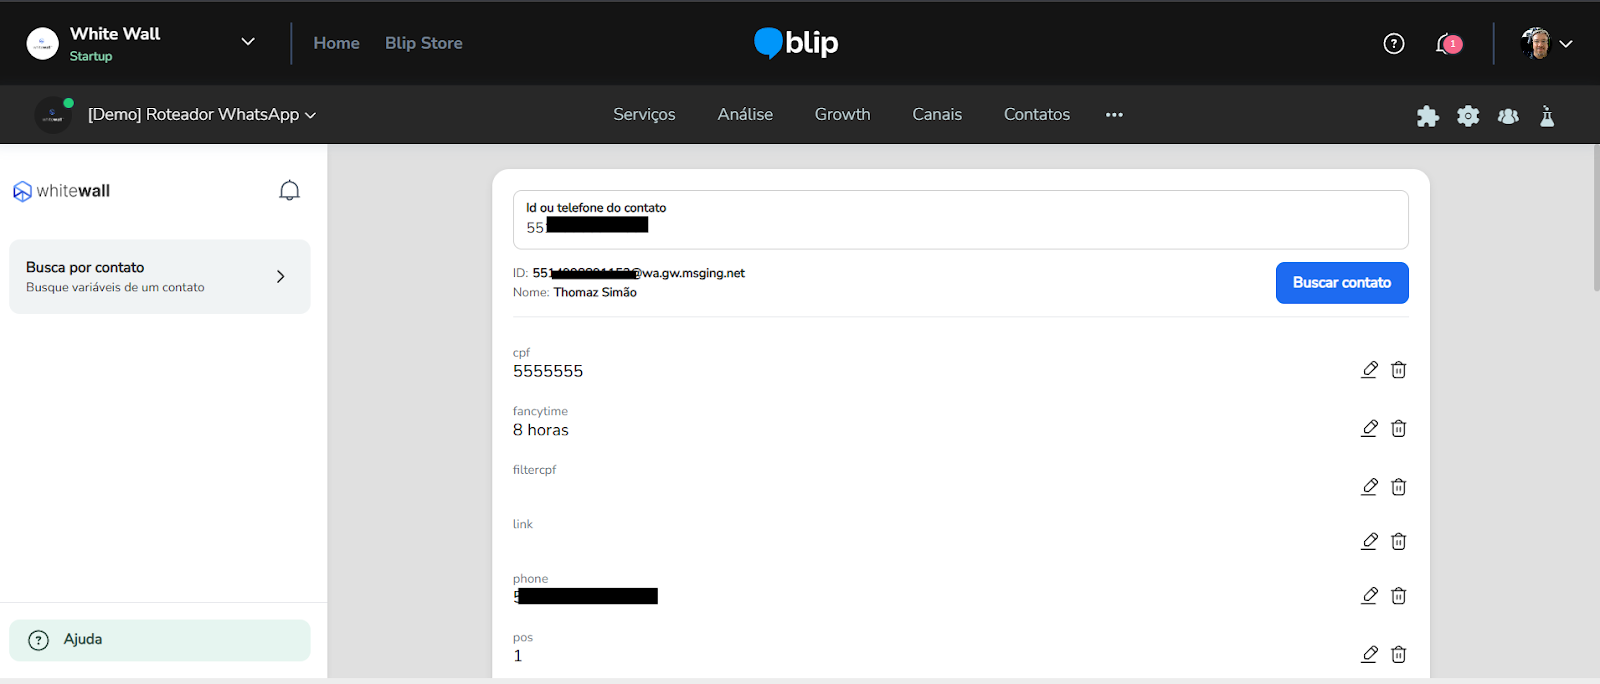The width and height of the screenshot is (1600, 684).
Task: Open the team members icon
Action: [1508, 116]
